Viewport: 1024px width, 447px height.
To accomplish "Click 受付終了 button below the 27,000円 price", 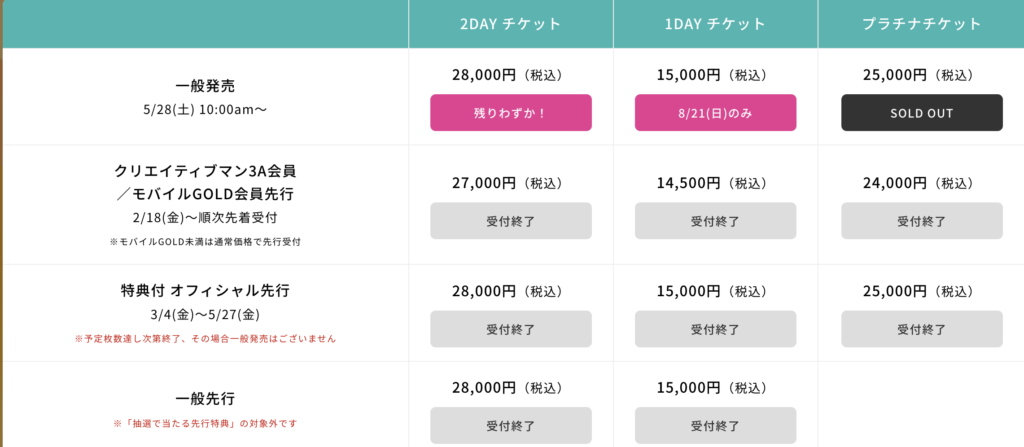I will [x=511, y=221].
